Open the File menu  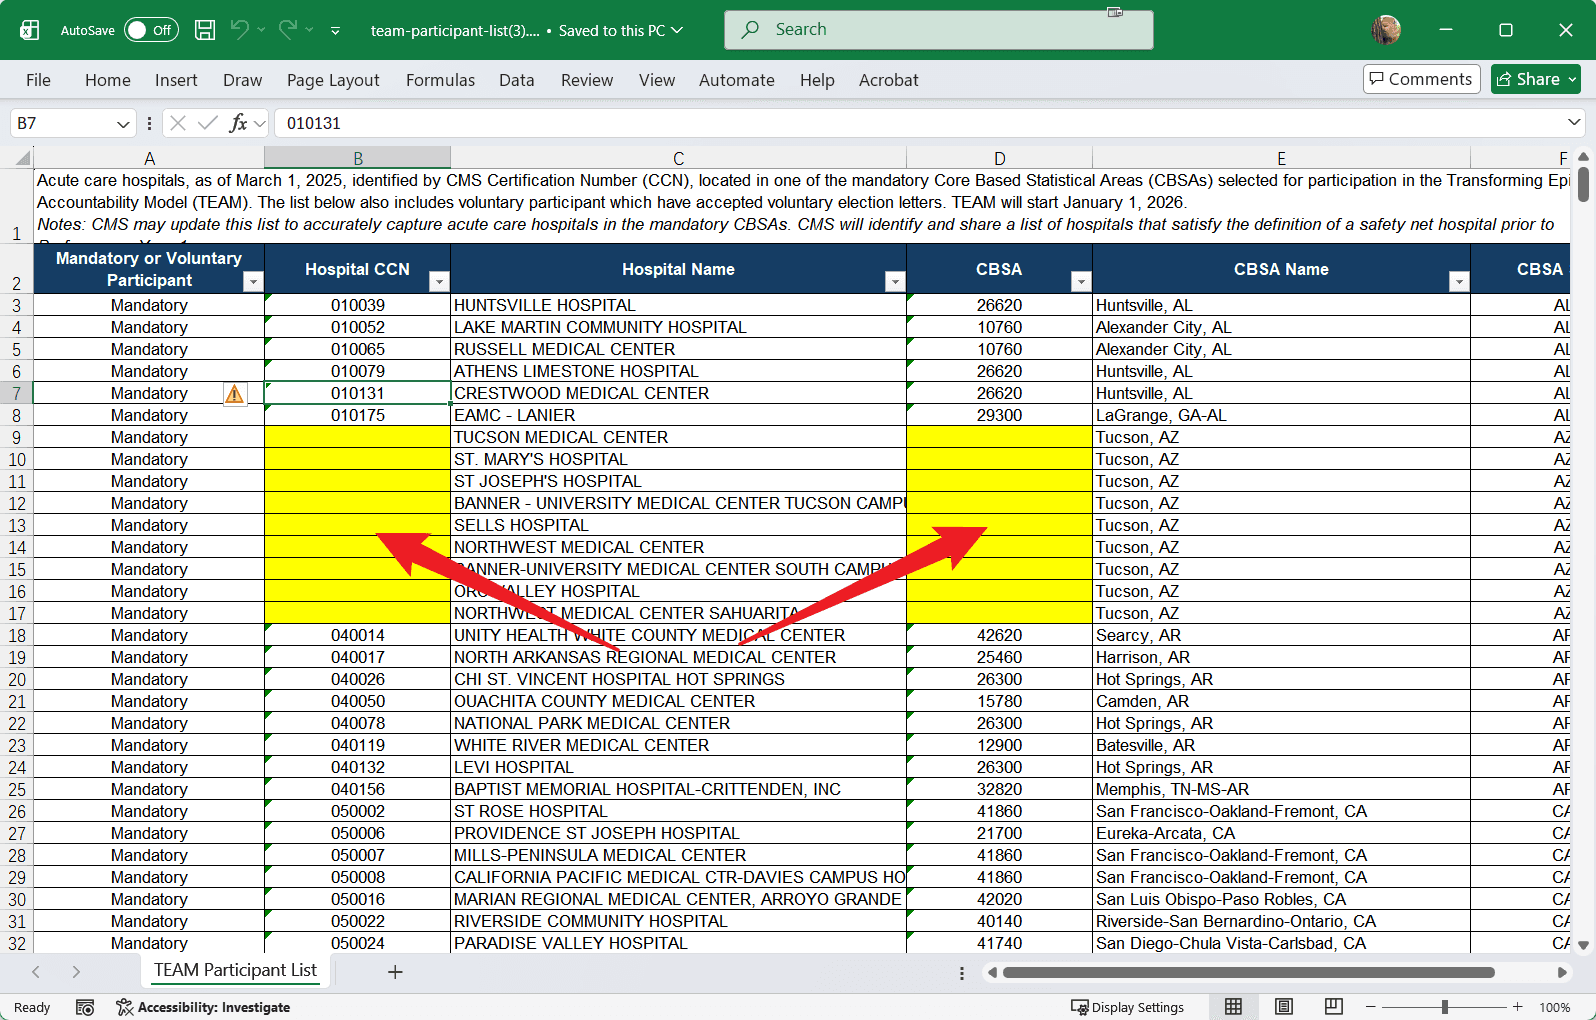[38, 80]
